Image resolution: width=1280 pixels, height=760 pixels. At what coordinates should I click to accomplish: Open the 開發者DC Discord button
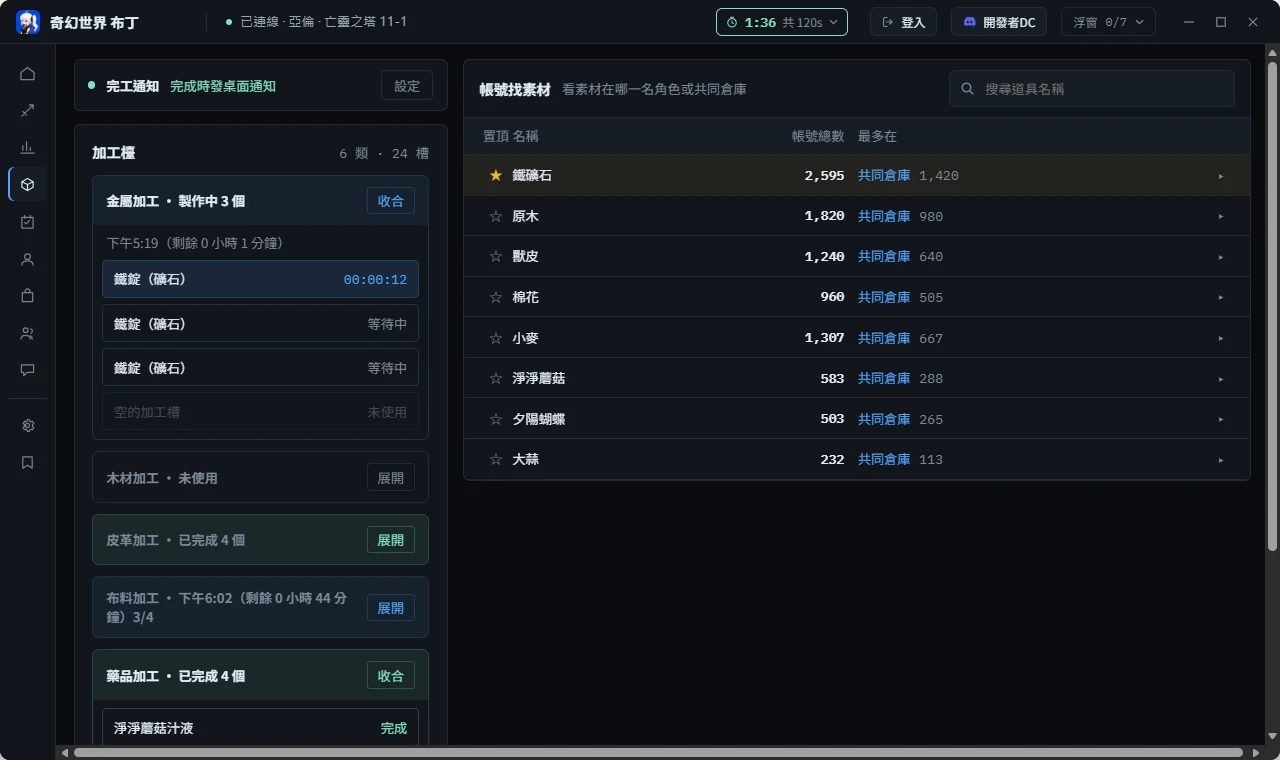pyautogui.click(x=999, y=22)
